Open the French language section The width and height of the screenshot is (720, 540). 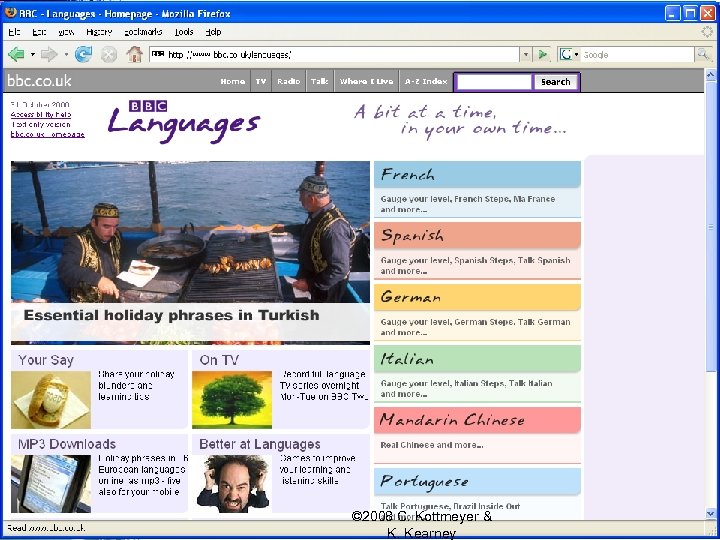pos(477,174)
